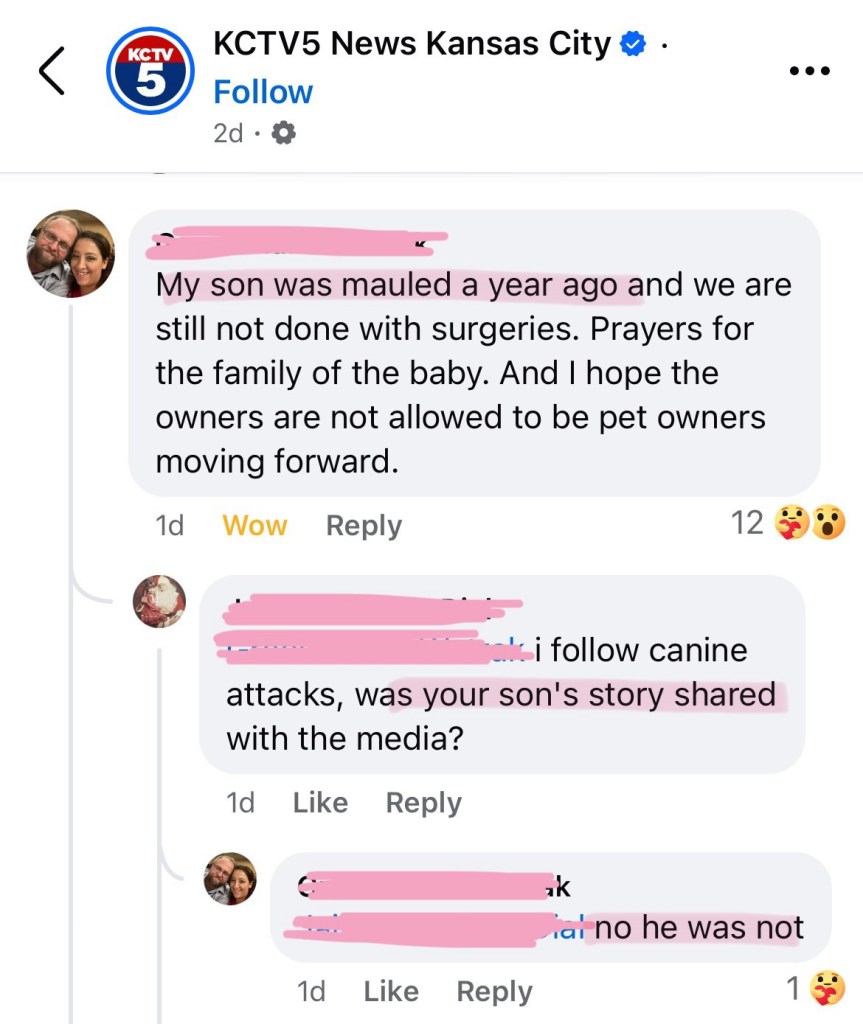The height and width of the screenshot is (1024, 863).
Task: Open KCTV5 News Kansas City page name
Action: [411, 44]
